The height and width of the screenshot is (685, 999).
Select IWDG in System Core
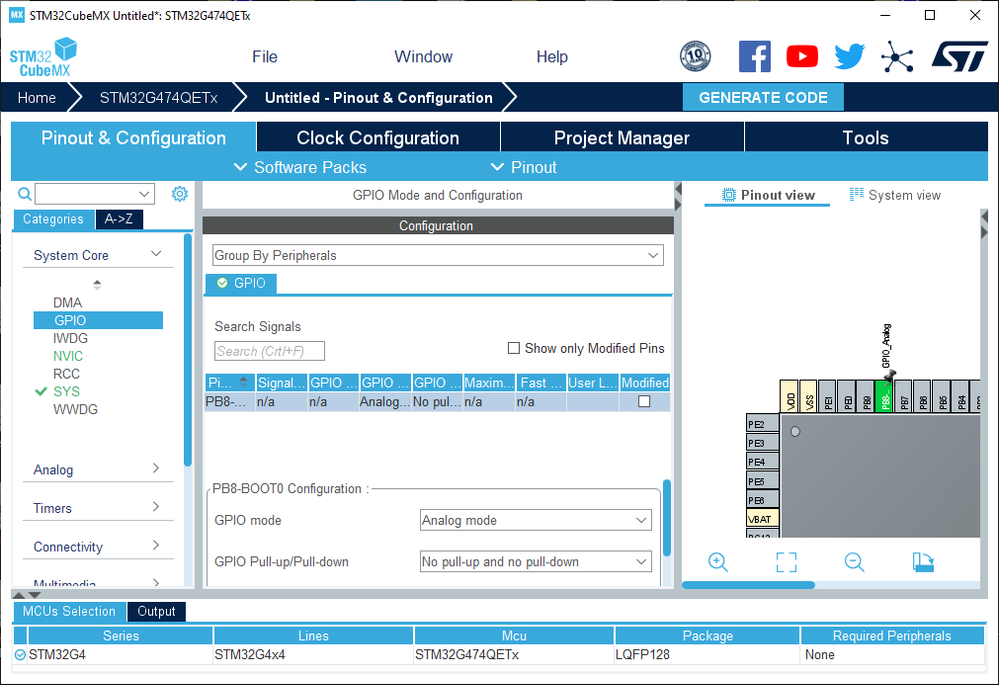coord(70,338)
